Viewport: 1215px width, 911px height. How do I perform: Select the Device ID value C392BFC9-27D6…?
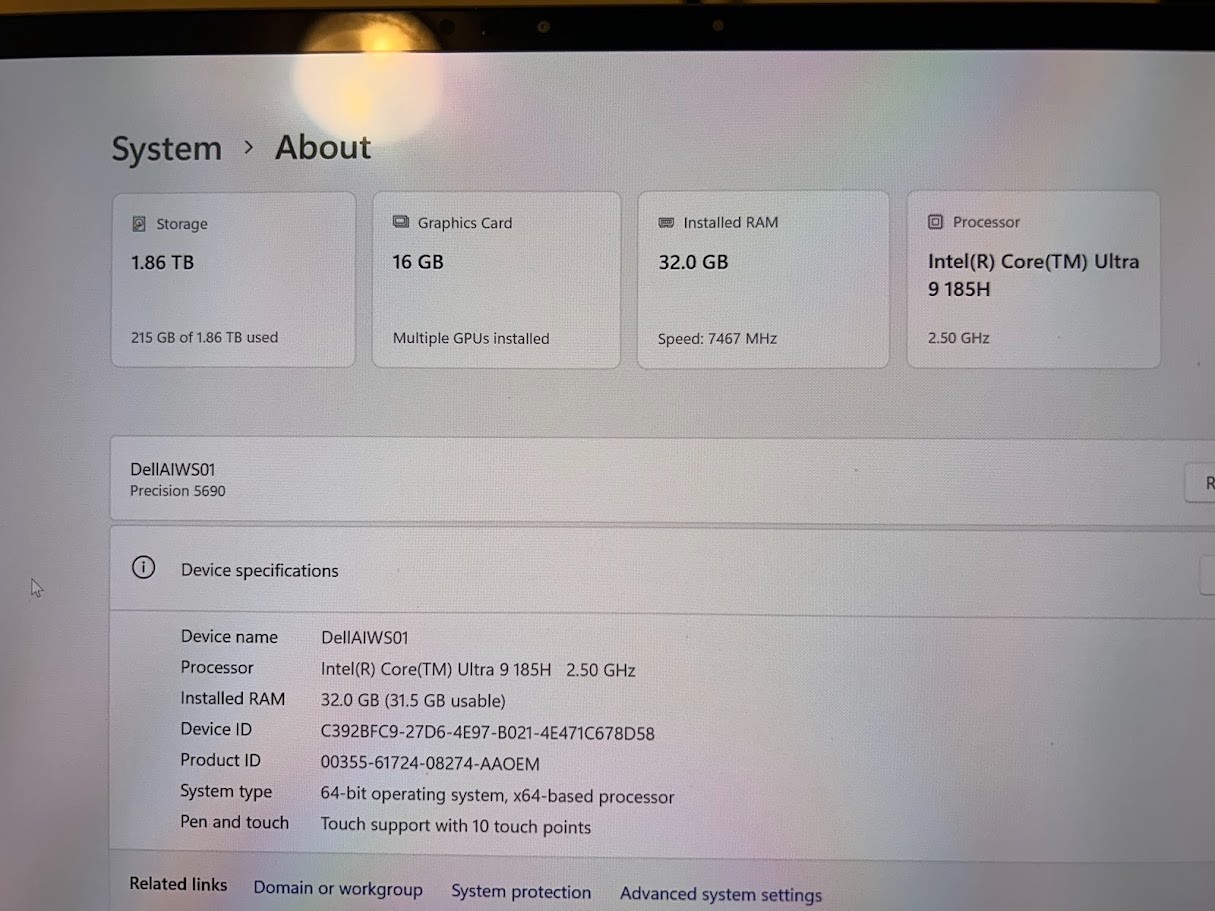click(487, 733)
